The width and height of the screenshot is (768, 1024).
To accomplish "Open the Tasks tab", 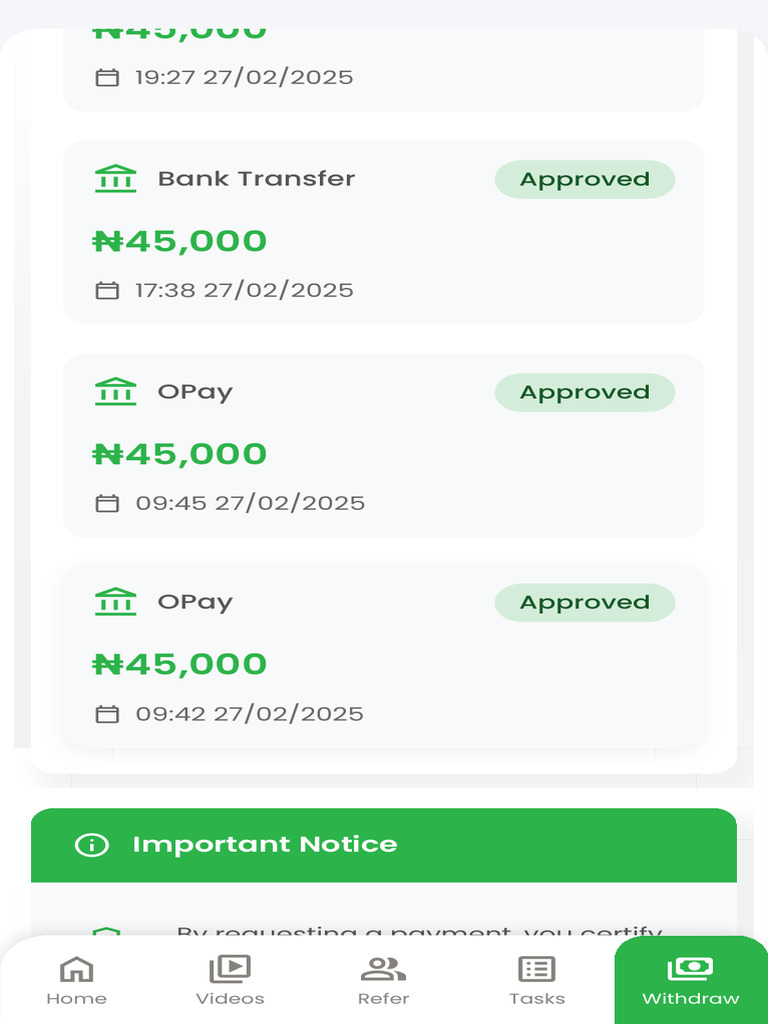I will coord(537,980).
